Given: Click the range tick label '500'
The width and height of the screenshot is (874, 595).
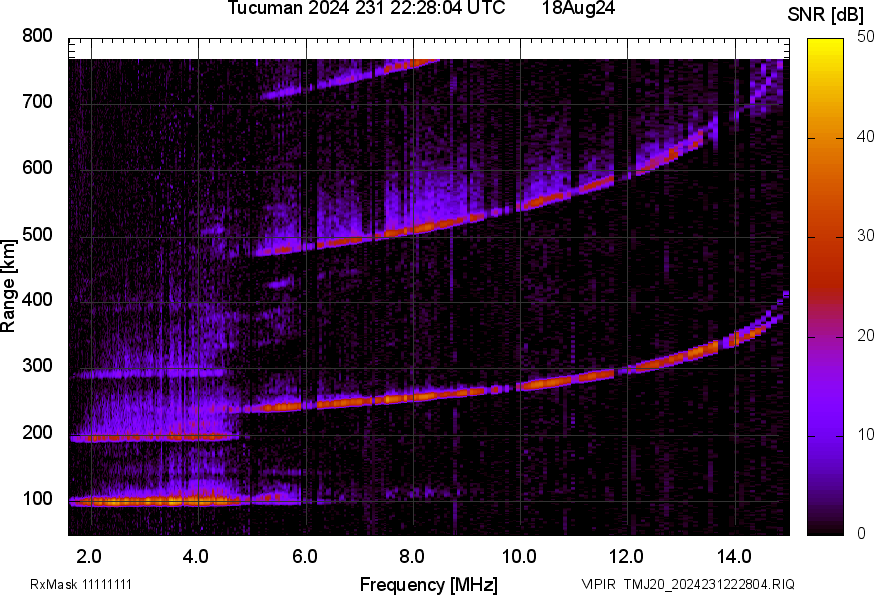Looking at the screenshot, I should click(37, 234).
